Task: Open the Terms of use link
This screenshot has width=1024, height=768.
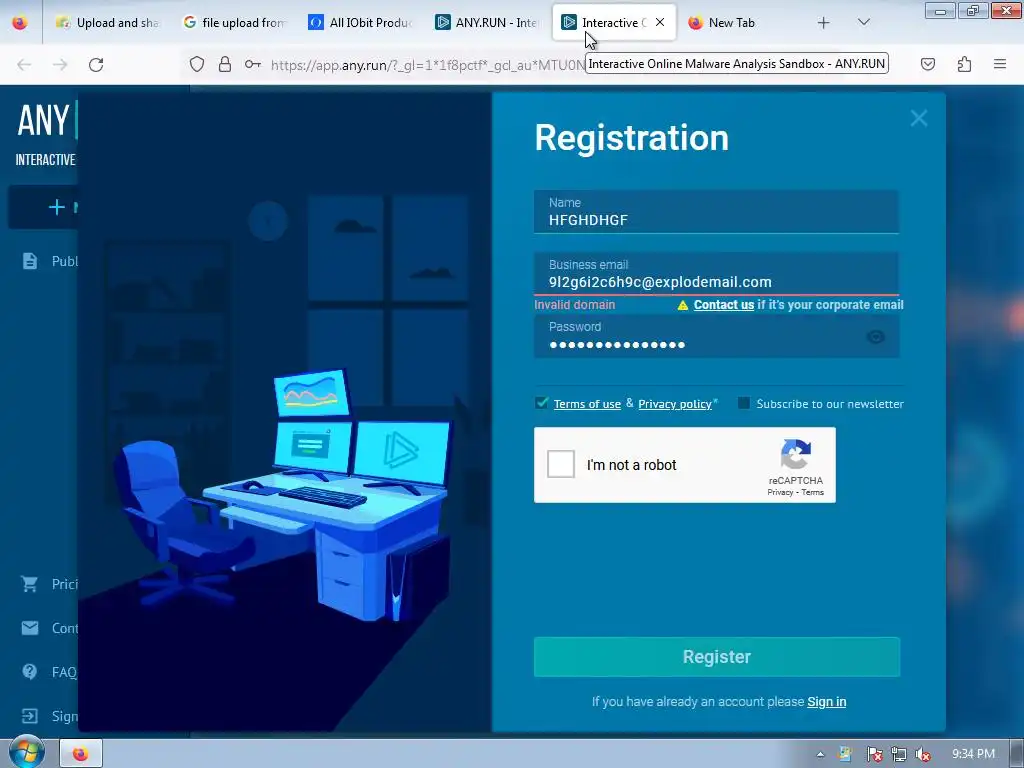Action: (587, 404)
